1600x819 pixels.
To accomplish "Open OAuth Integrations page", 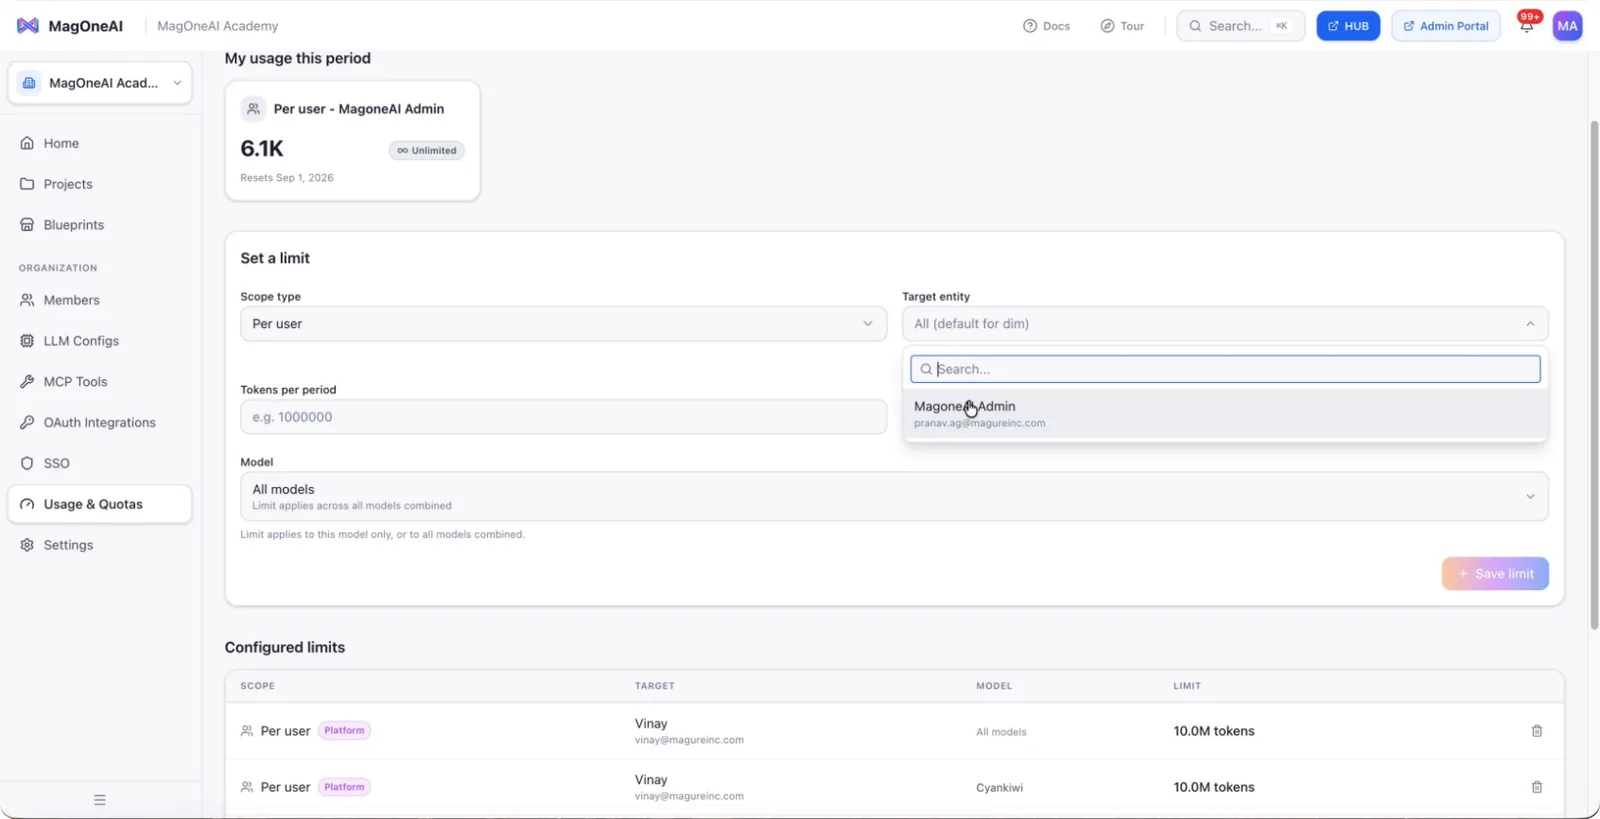I will 100,423.
